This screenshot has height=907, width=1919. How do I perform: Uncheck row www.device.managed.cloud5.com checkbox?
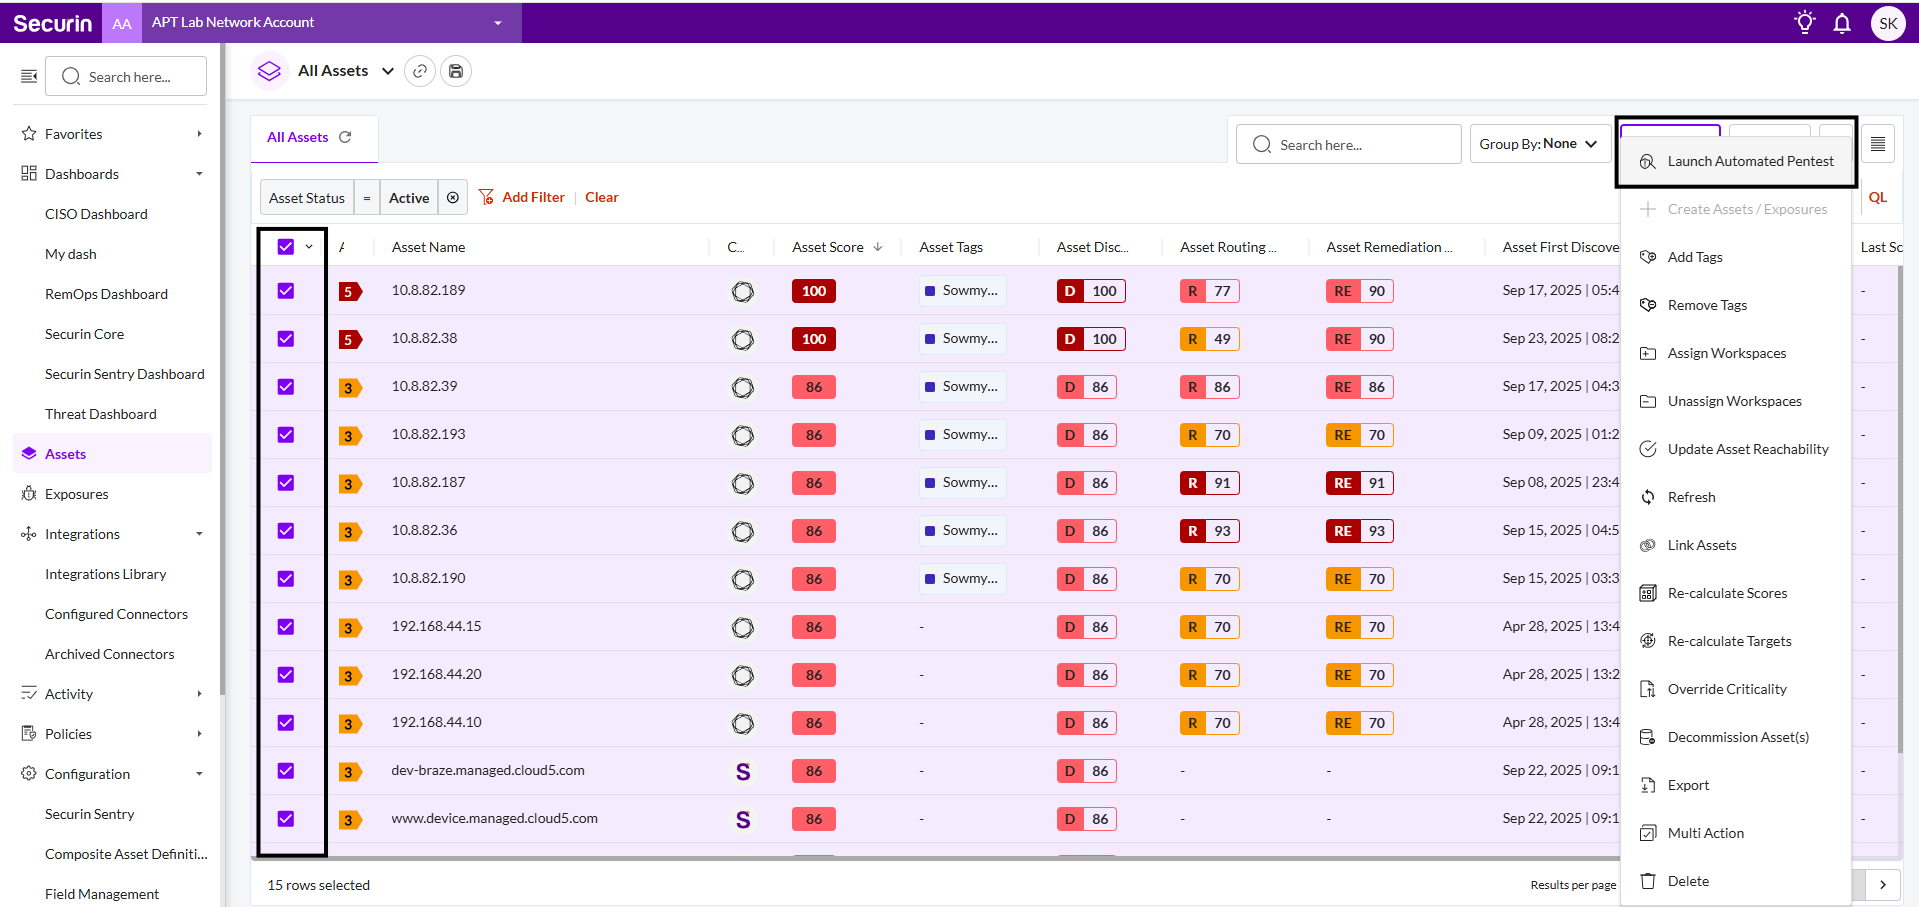click(286, 819)
